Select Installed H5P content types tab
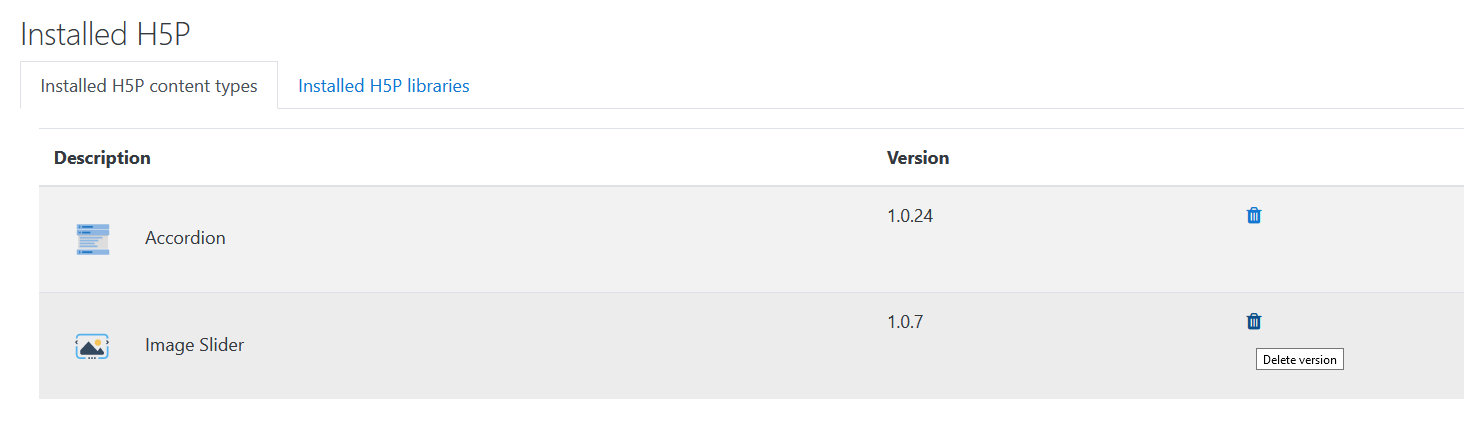Viewport: 1464px width, 442px height. (x=149, y=86)
